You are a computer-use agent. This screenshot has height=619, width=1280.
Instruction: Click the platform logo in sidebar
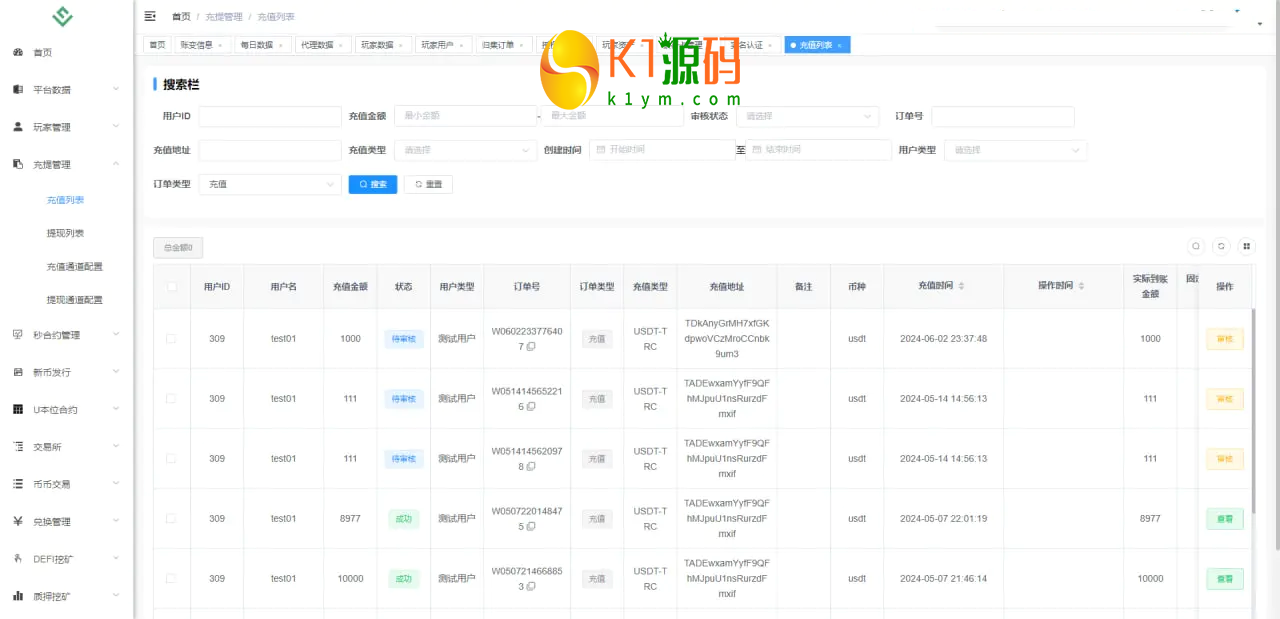(x=63, y=17)
